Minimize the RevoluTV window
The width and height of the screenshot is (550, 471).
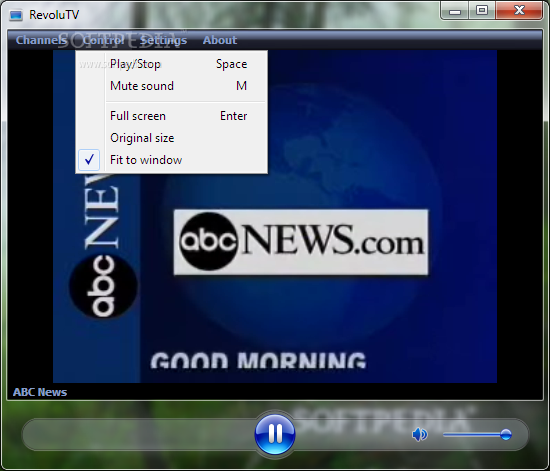click(455, 11)
